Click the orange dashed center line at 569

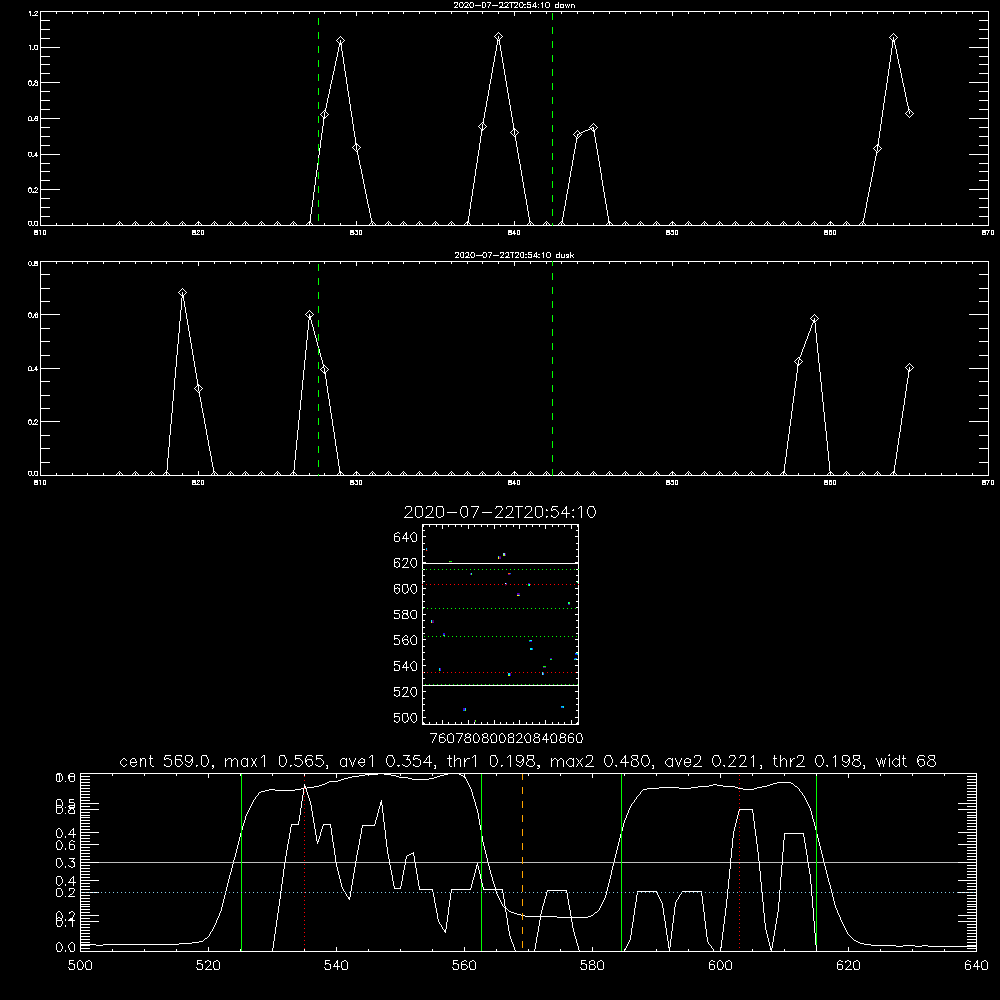coord(522,861)
